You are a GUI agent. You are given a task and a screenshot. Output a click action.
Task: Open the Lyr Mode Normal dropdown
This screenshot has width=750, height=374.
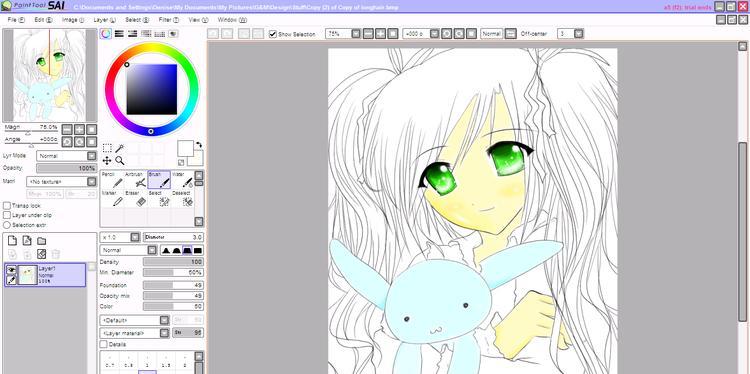pos(66,156)
